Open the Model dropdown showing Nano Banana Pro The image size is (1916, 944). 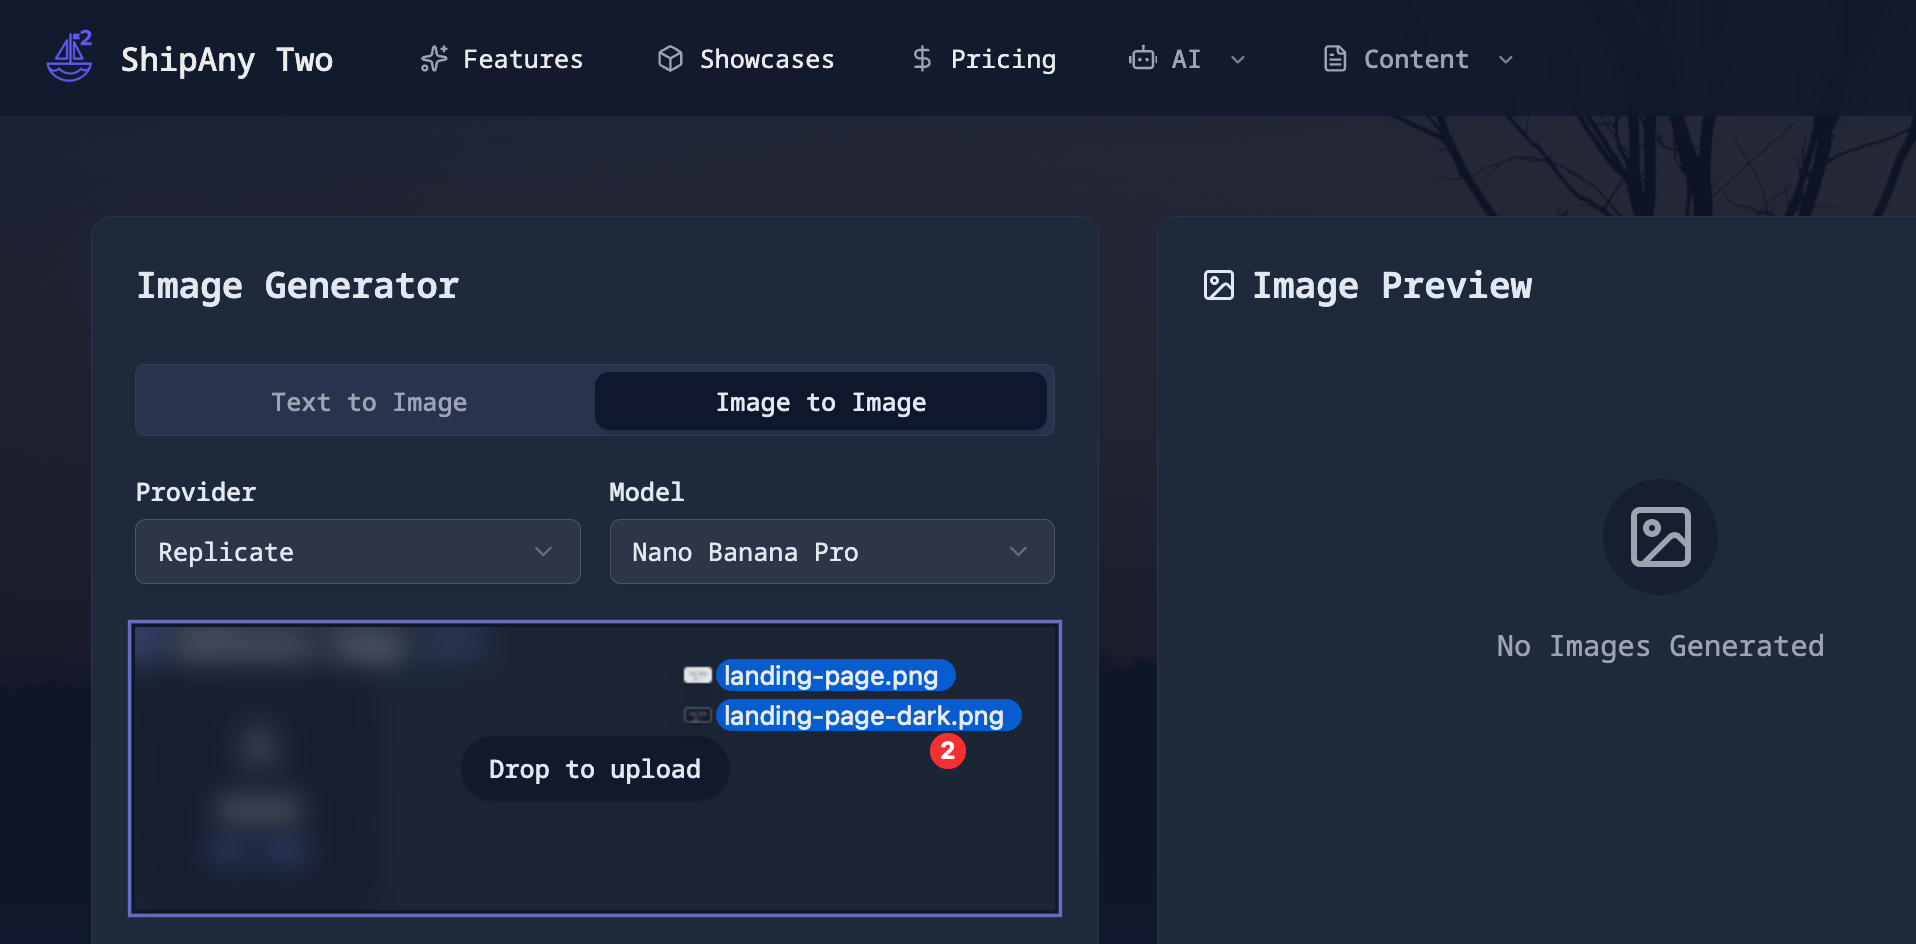pyautogui.click(x=831, y=552)
